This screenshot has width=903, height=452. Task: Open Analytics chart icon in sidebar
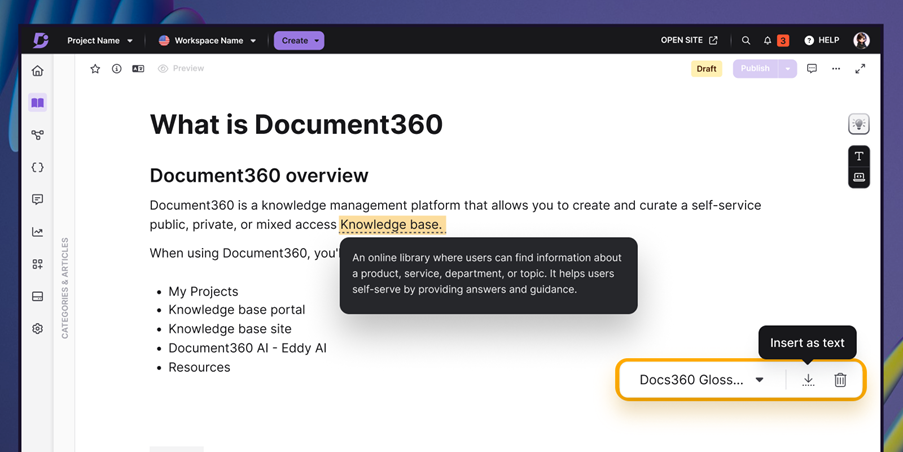37,232
